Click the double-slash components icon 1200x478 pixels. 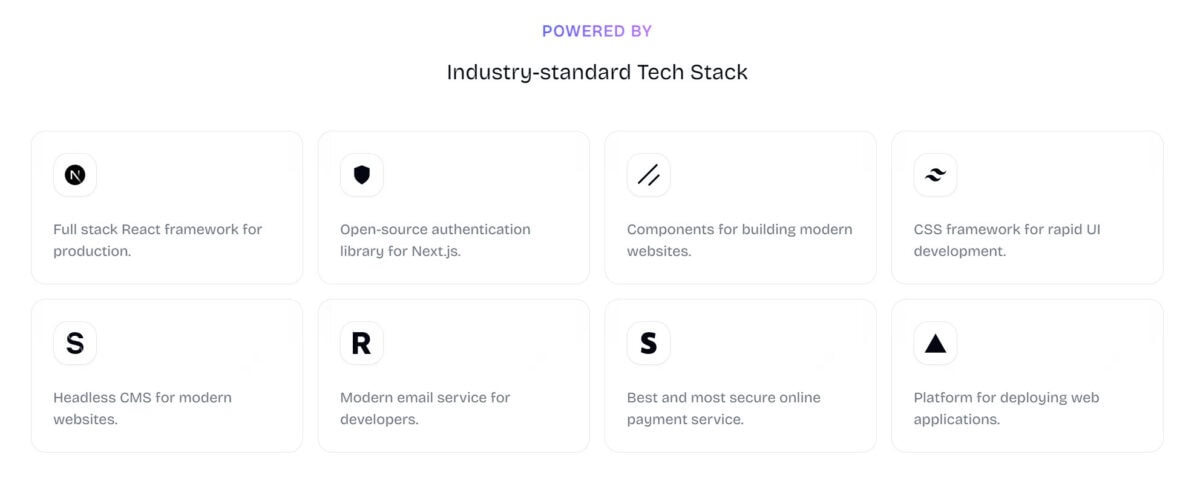click(648, 175)
